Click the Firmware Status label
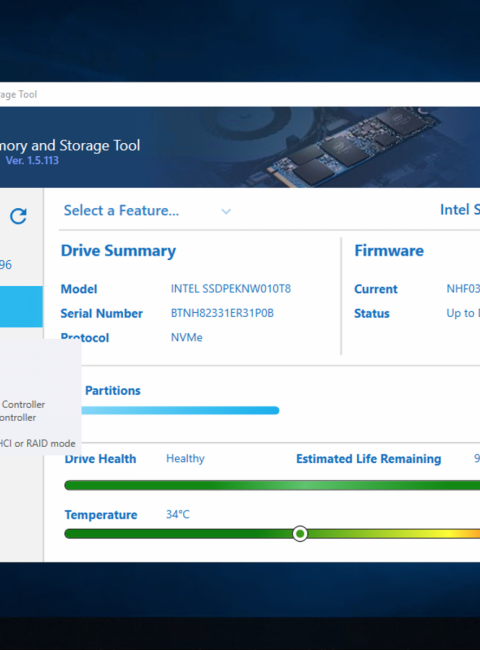 [x=372, y=313]
